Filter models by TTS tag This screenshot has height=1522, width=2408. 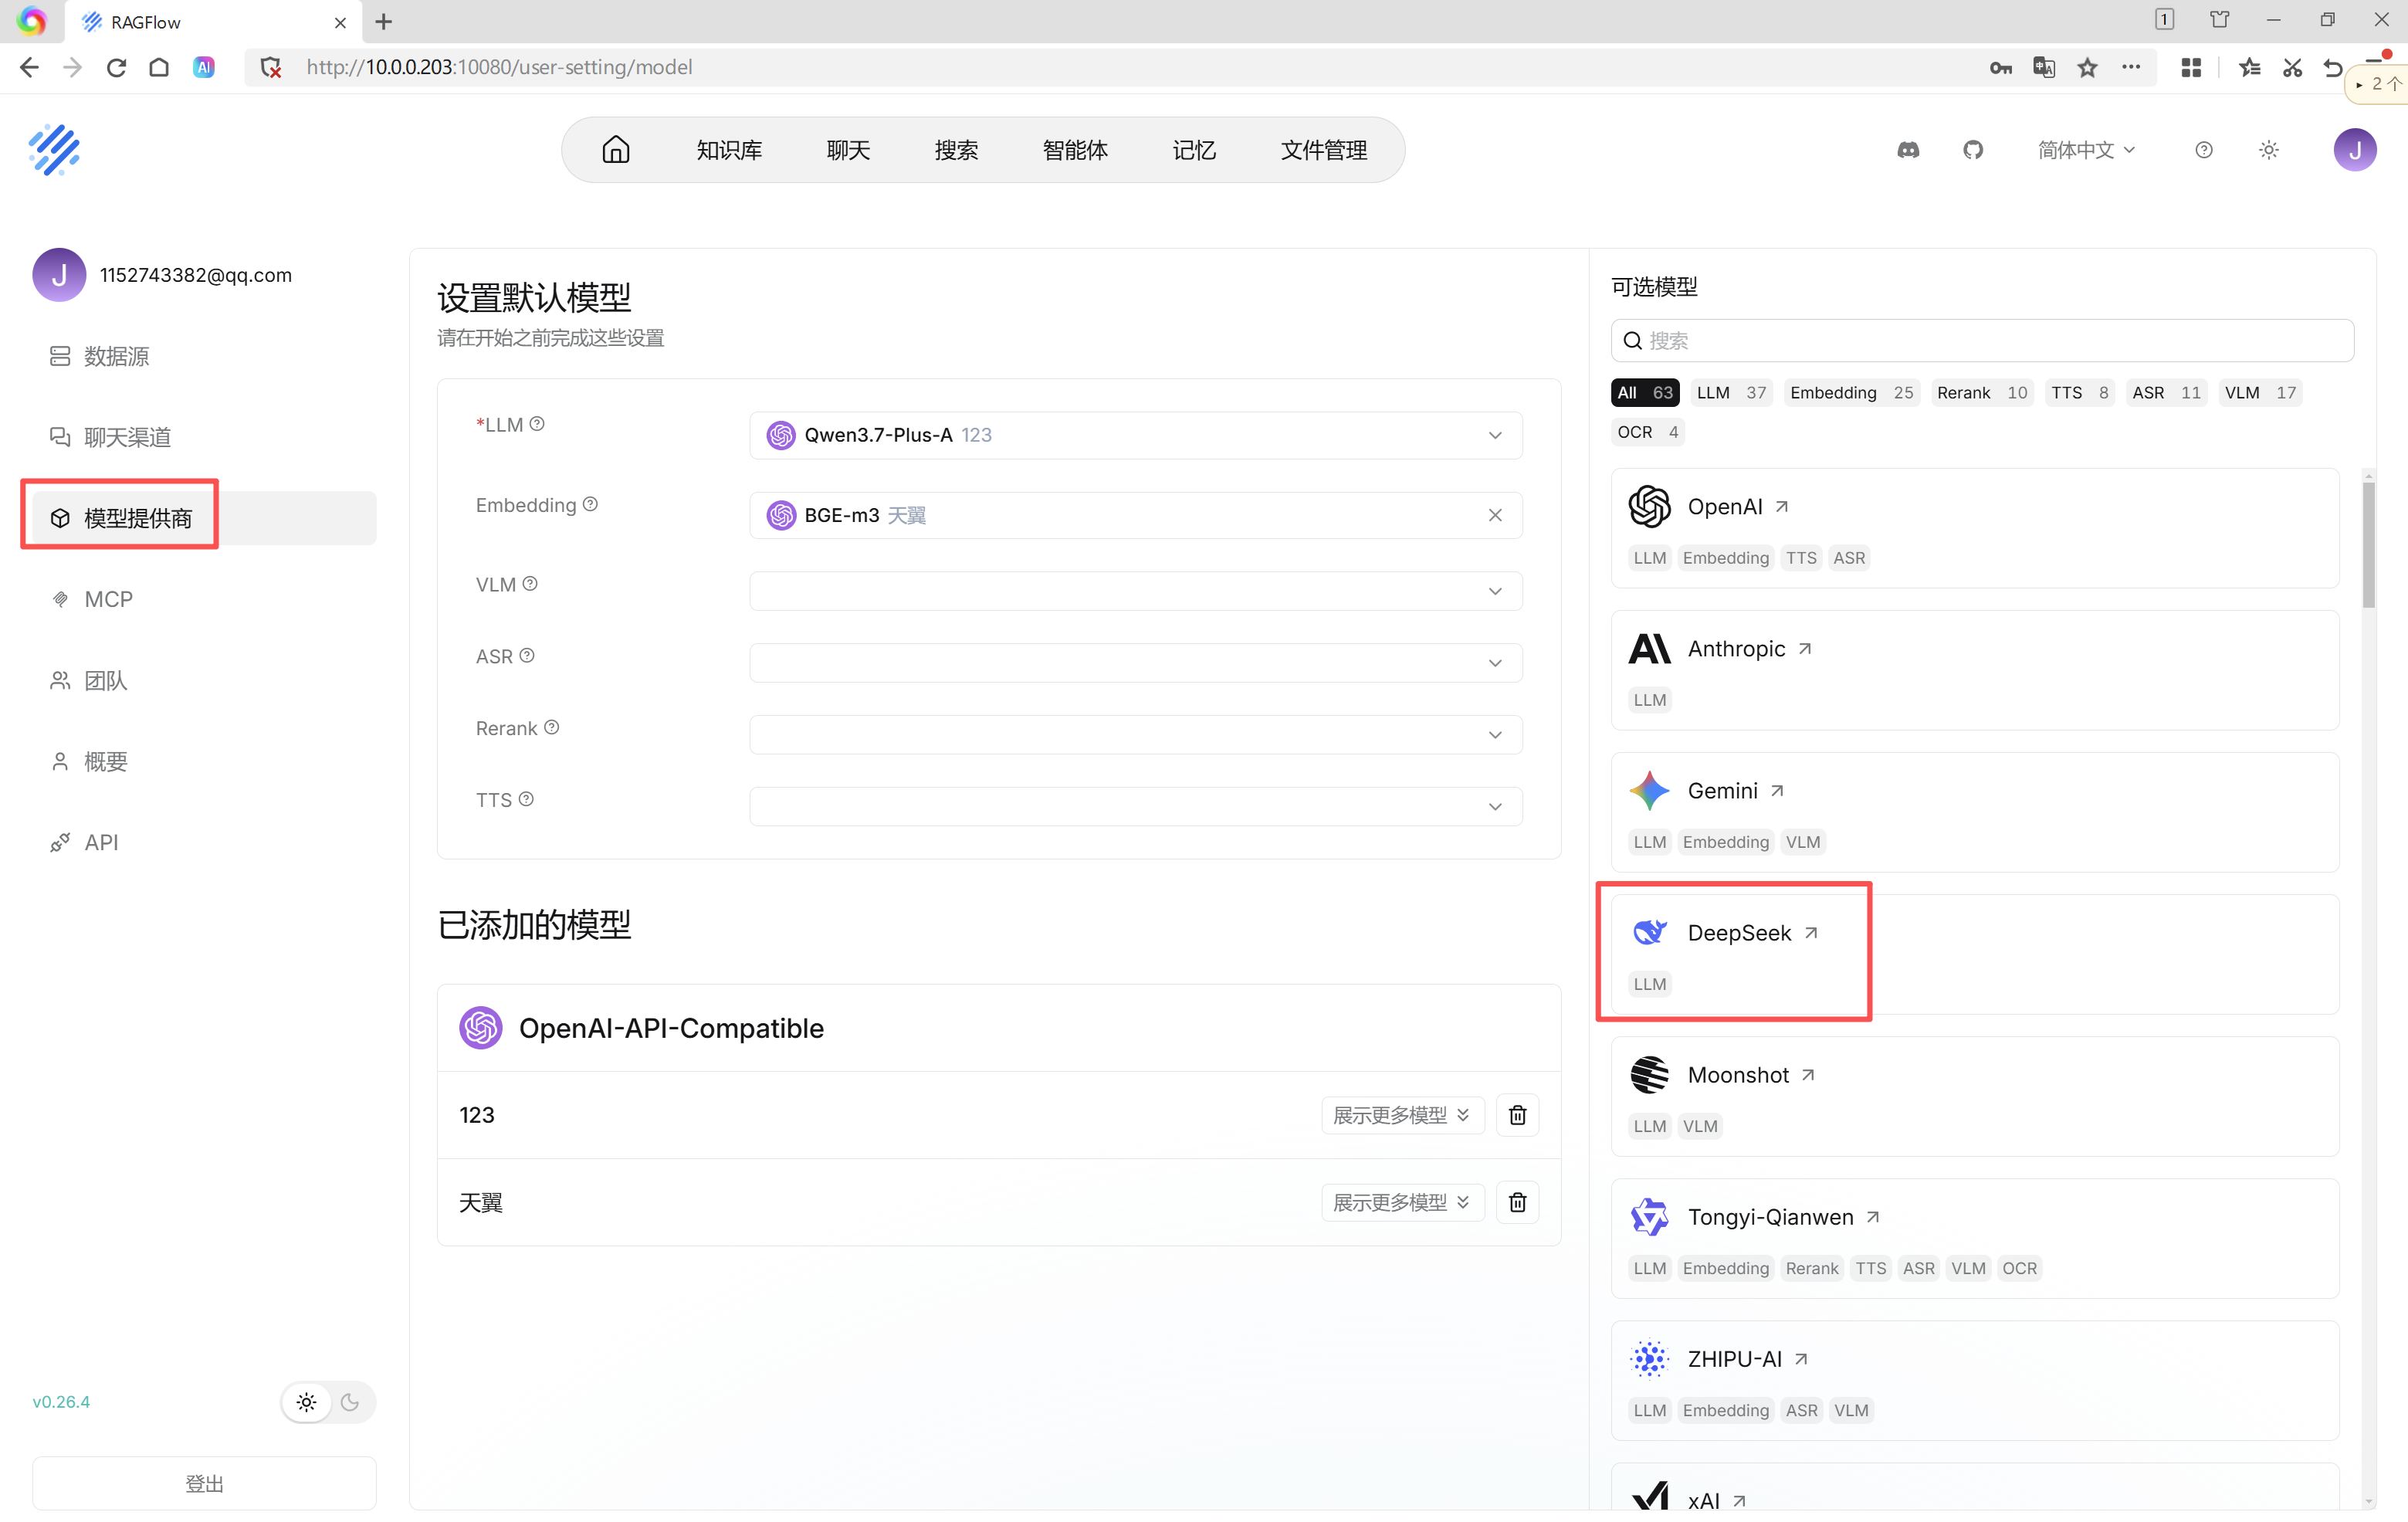click(2079, 393)
